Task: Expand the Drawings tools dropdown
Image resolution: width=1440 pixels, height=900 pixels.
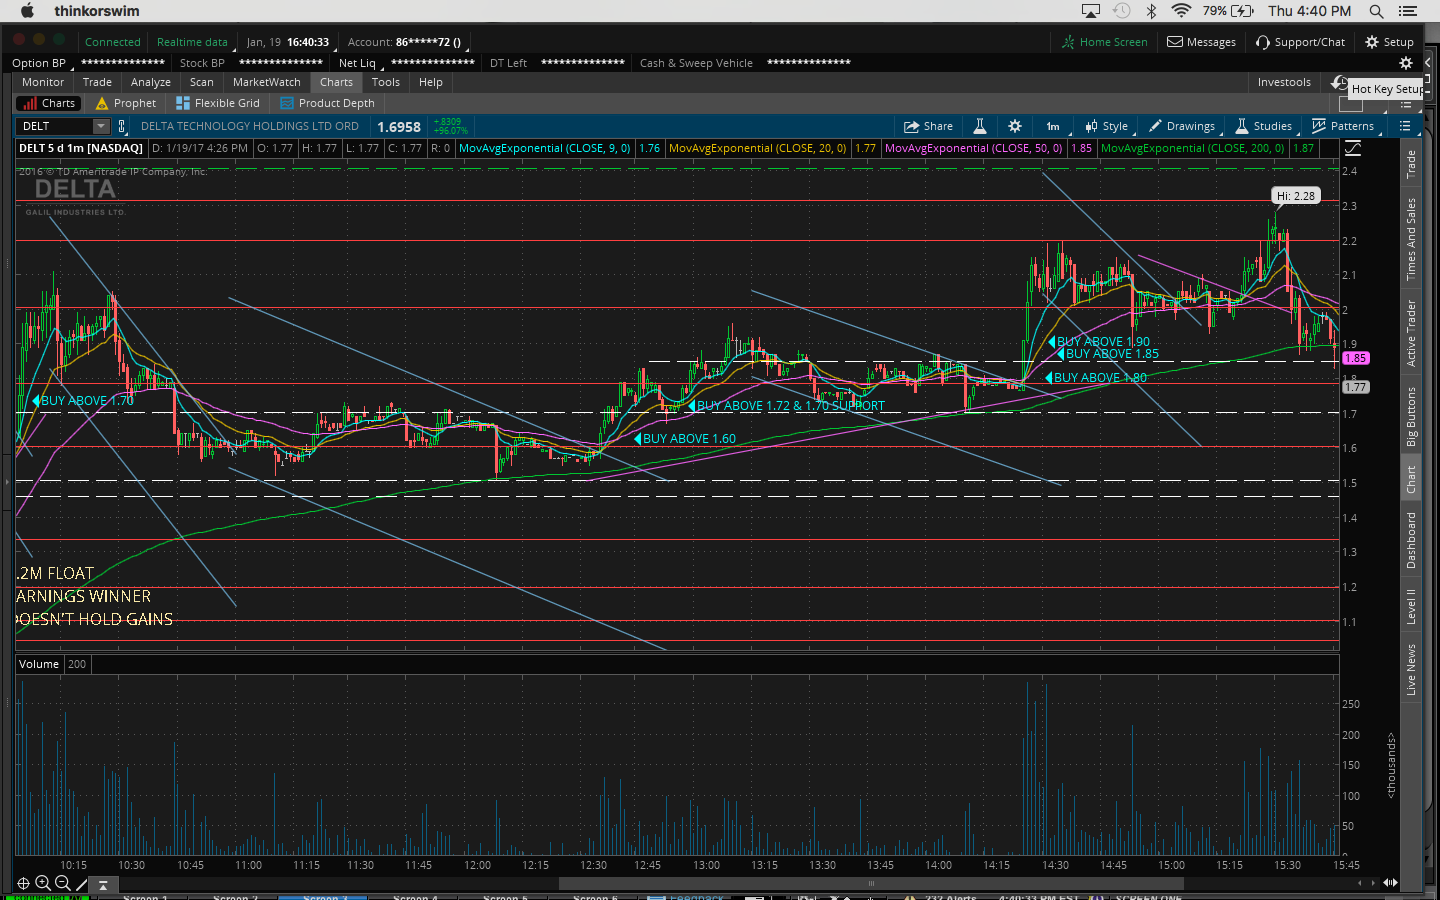Action: [1182, 126]
